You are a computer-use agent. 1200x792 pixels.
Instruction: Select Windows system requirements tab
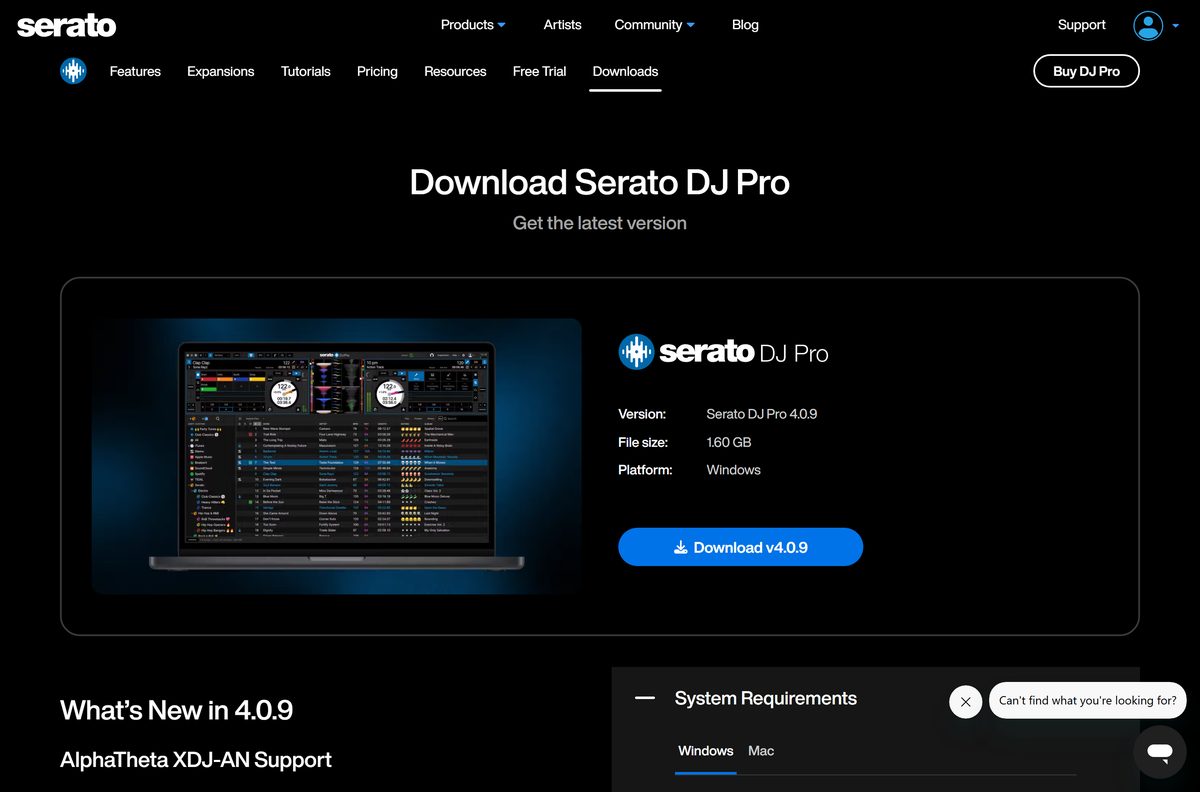706,751
